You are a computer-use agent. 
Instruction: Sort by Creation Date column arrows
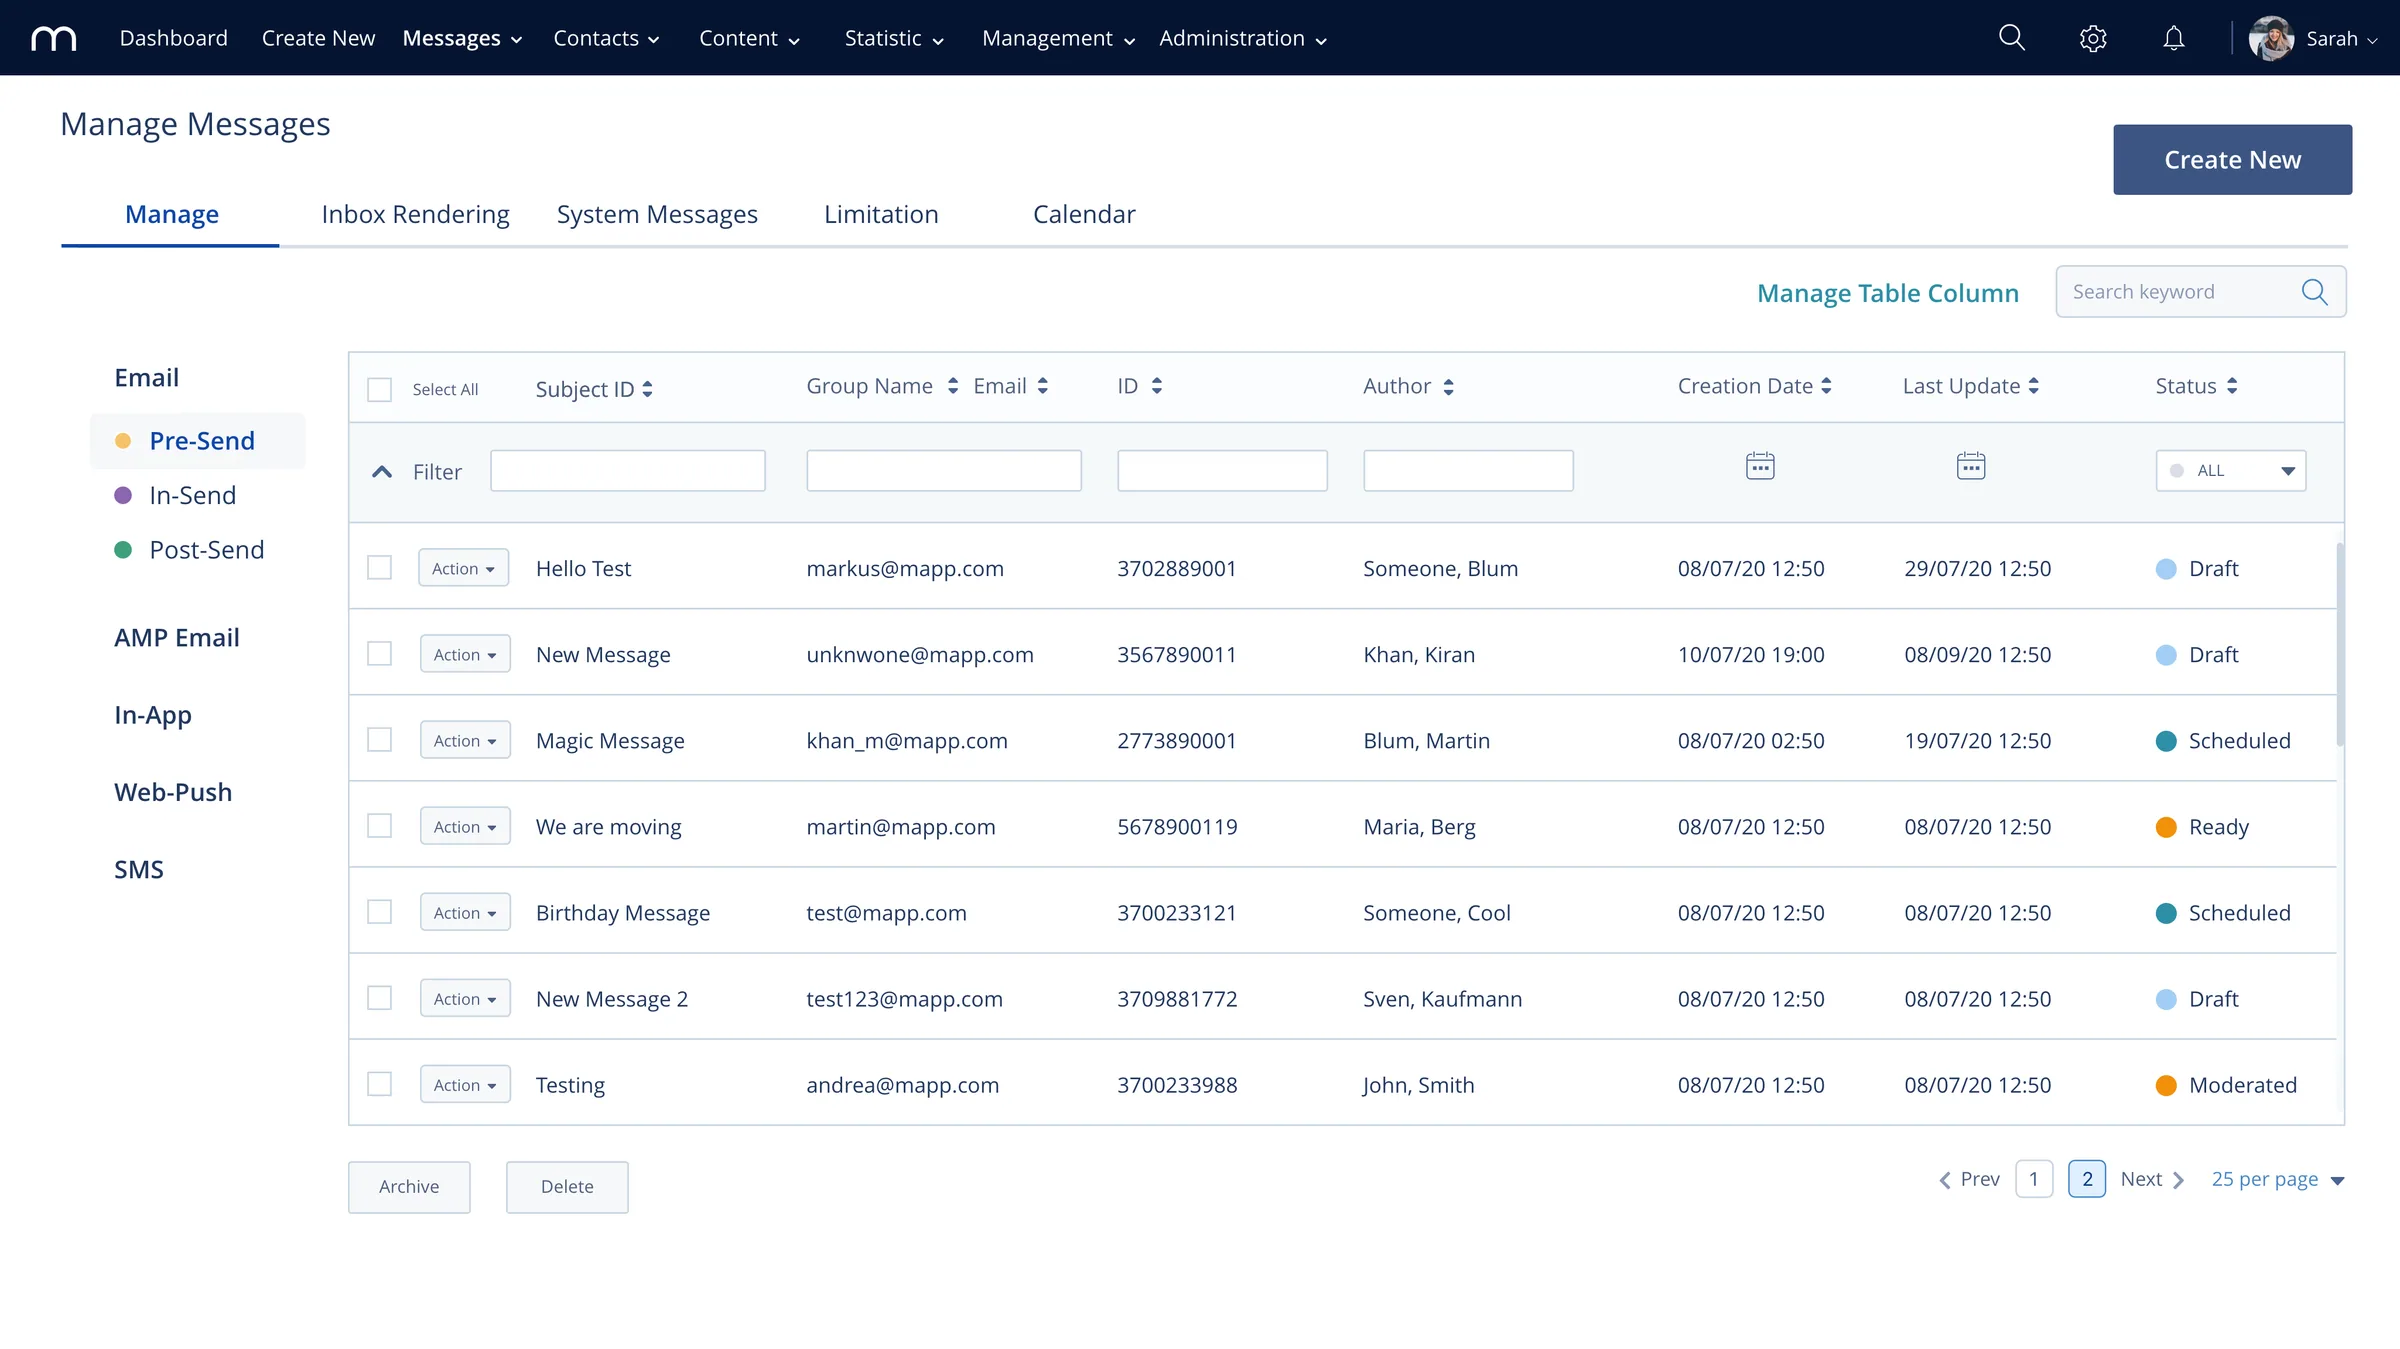click(1826, 386)
